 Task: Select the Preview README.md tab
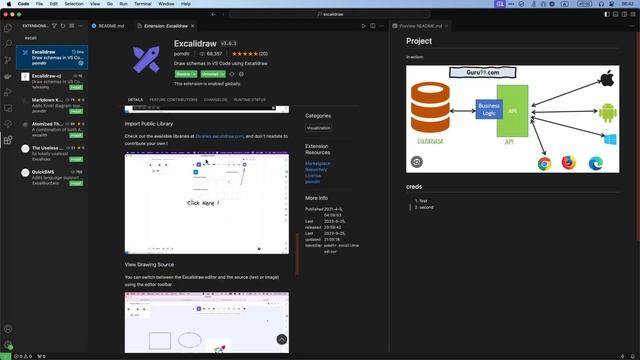420,26
